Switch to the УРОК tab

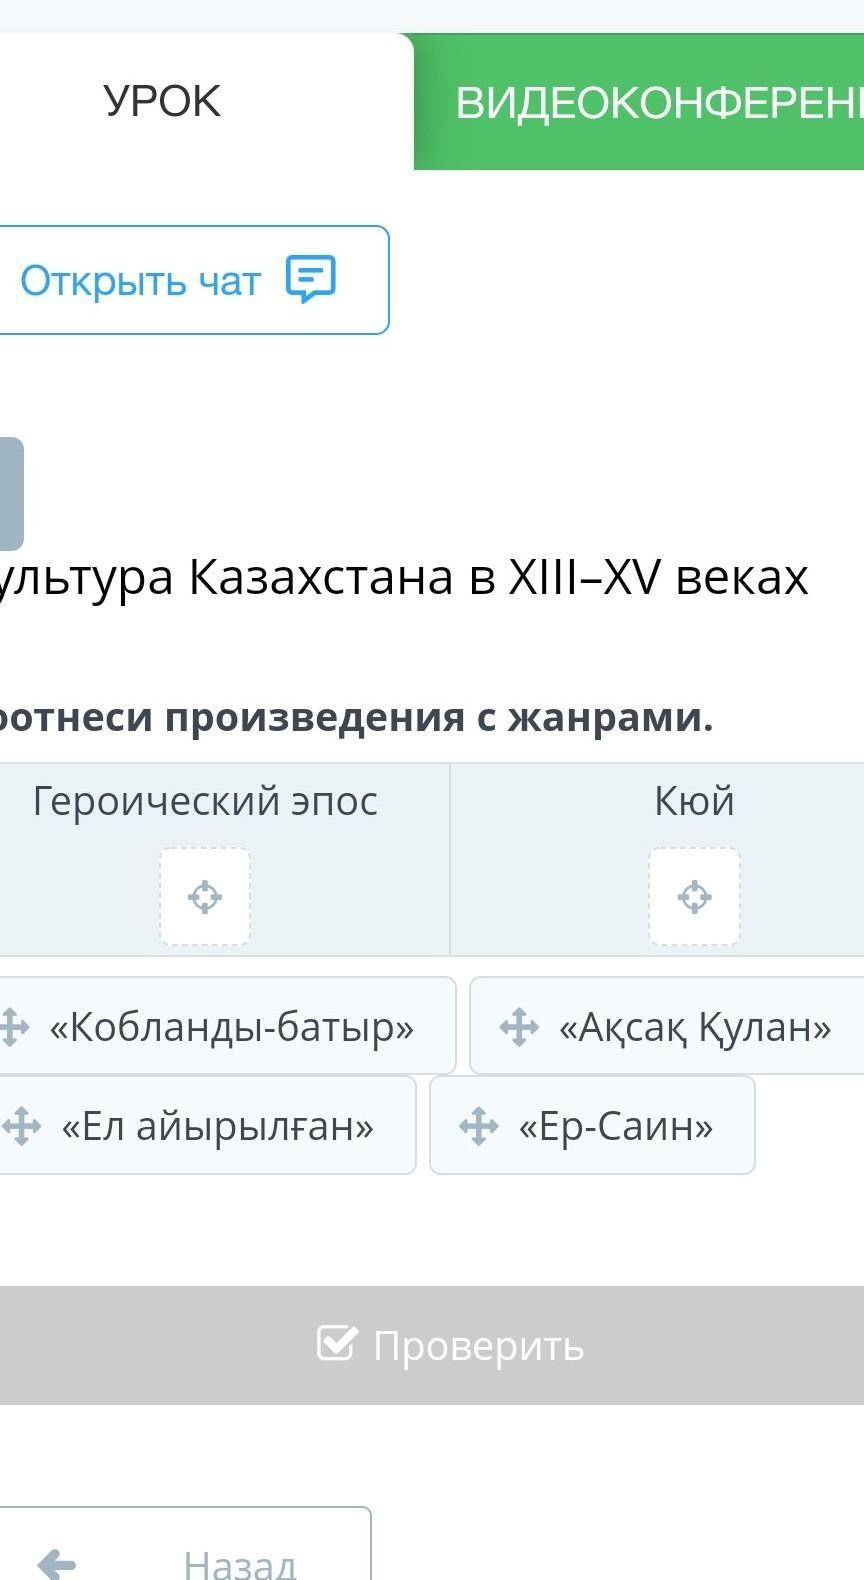(162, 102)
